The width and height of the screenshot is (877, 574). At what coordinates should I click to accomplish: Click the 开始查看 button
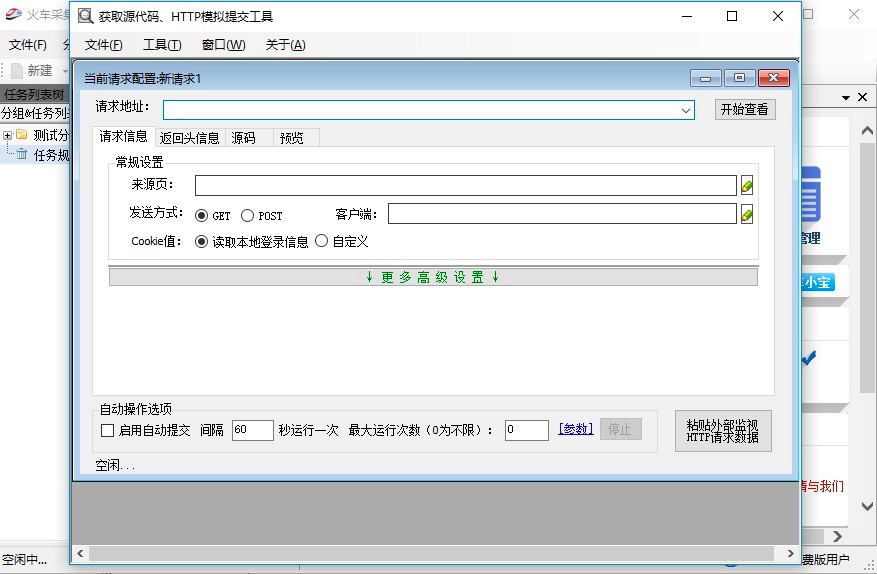pos(745,109)
